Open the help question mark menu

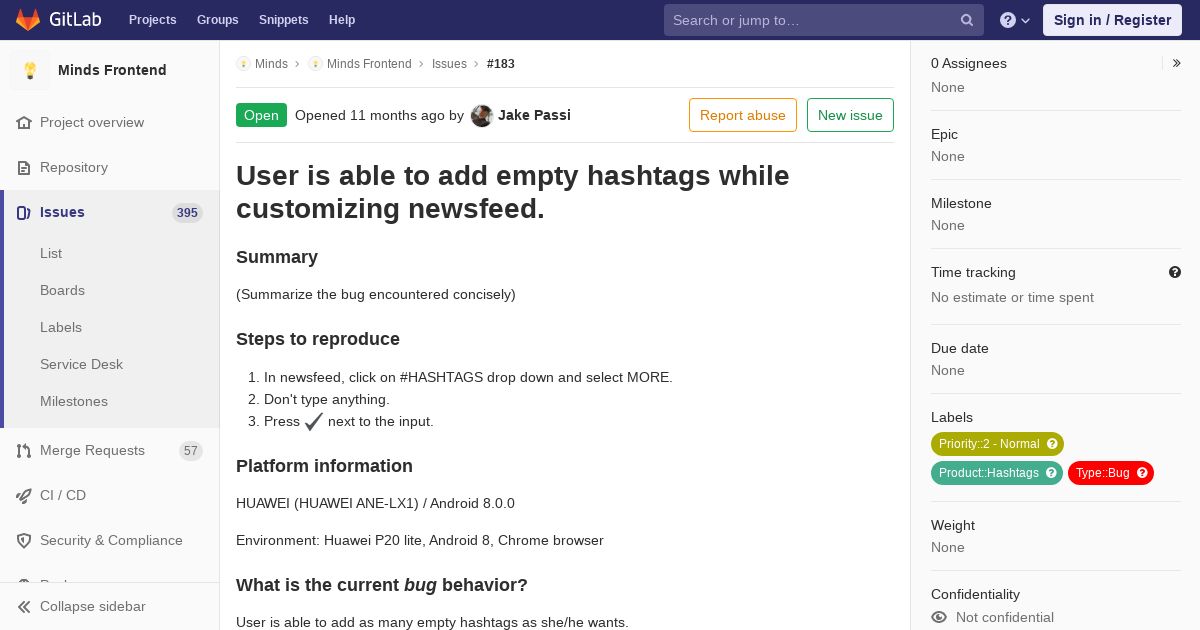[1015, 20]
